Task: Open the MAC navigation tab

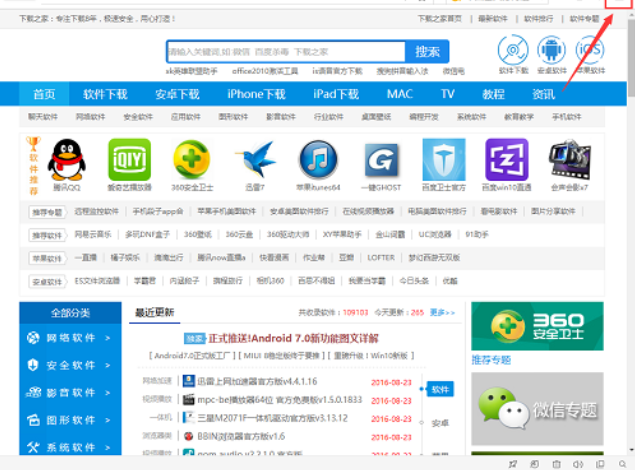Action: 400,94
